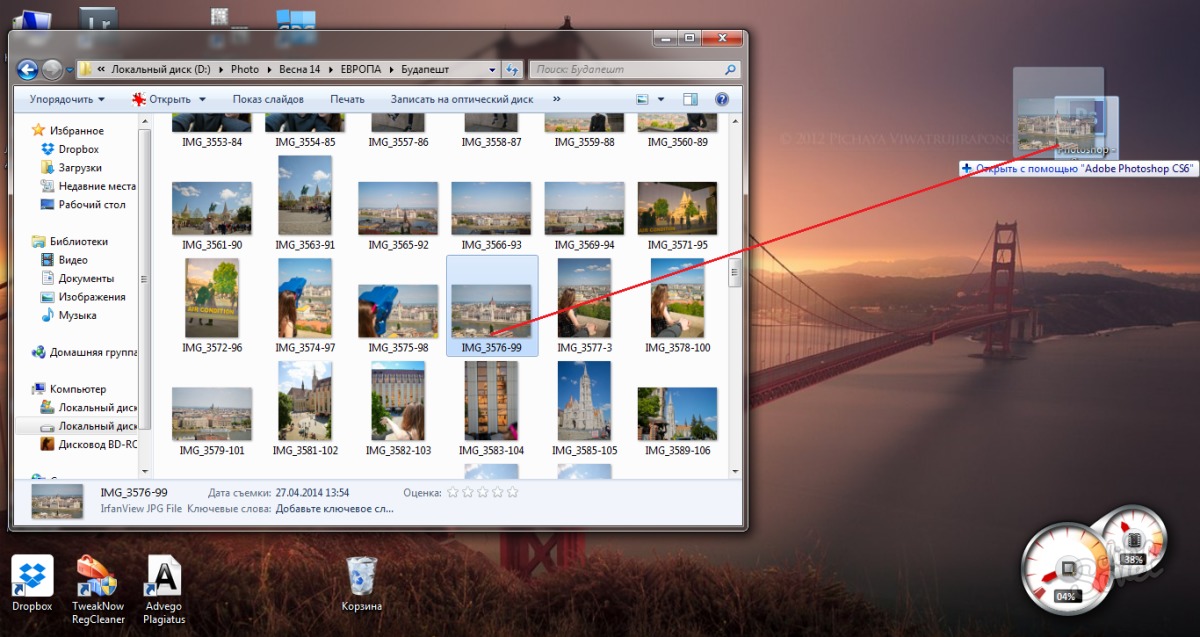The width and height of the screenshot is (1200, 637).
Task: Open the view options dropdown arrow
Action: (x=661, y=99)
